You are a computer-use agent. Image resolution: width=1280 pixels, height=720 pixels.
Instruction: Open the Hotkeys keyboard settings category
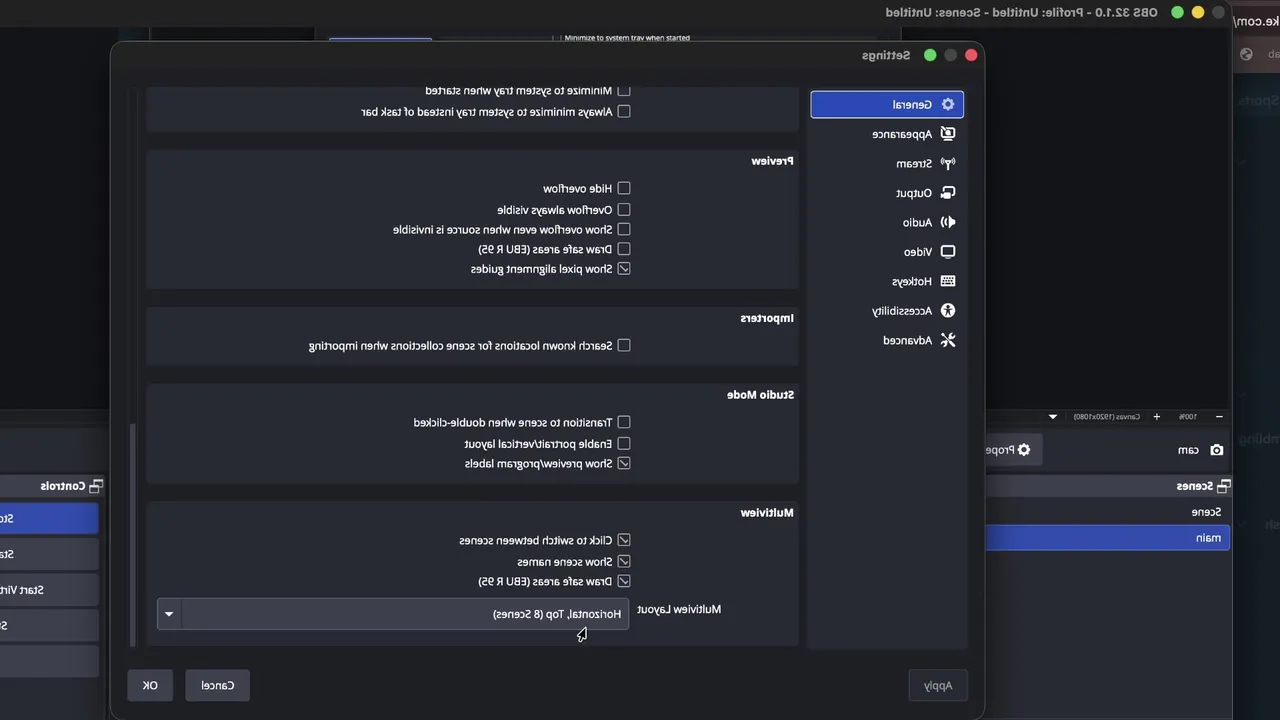click(x=924, y=282)
